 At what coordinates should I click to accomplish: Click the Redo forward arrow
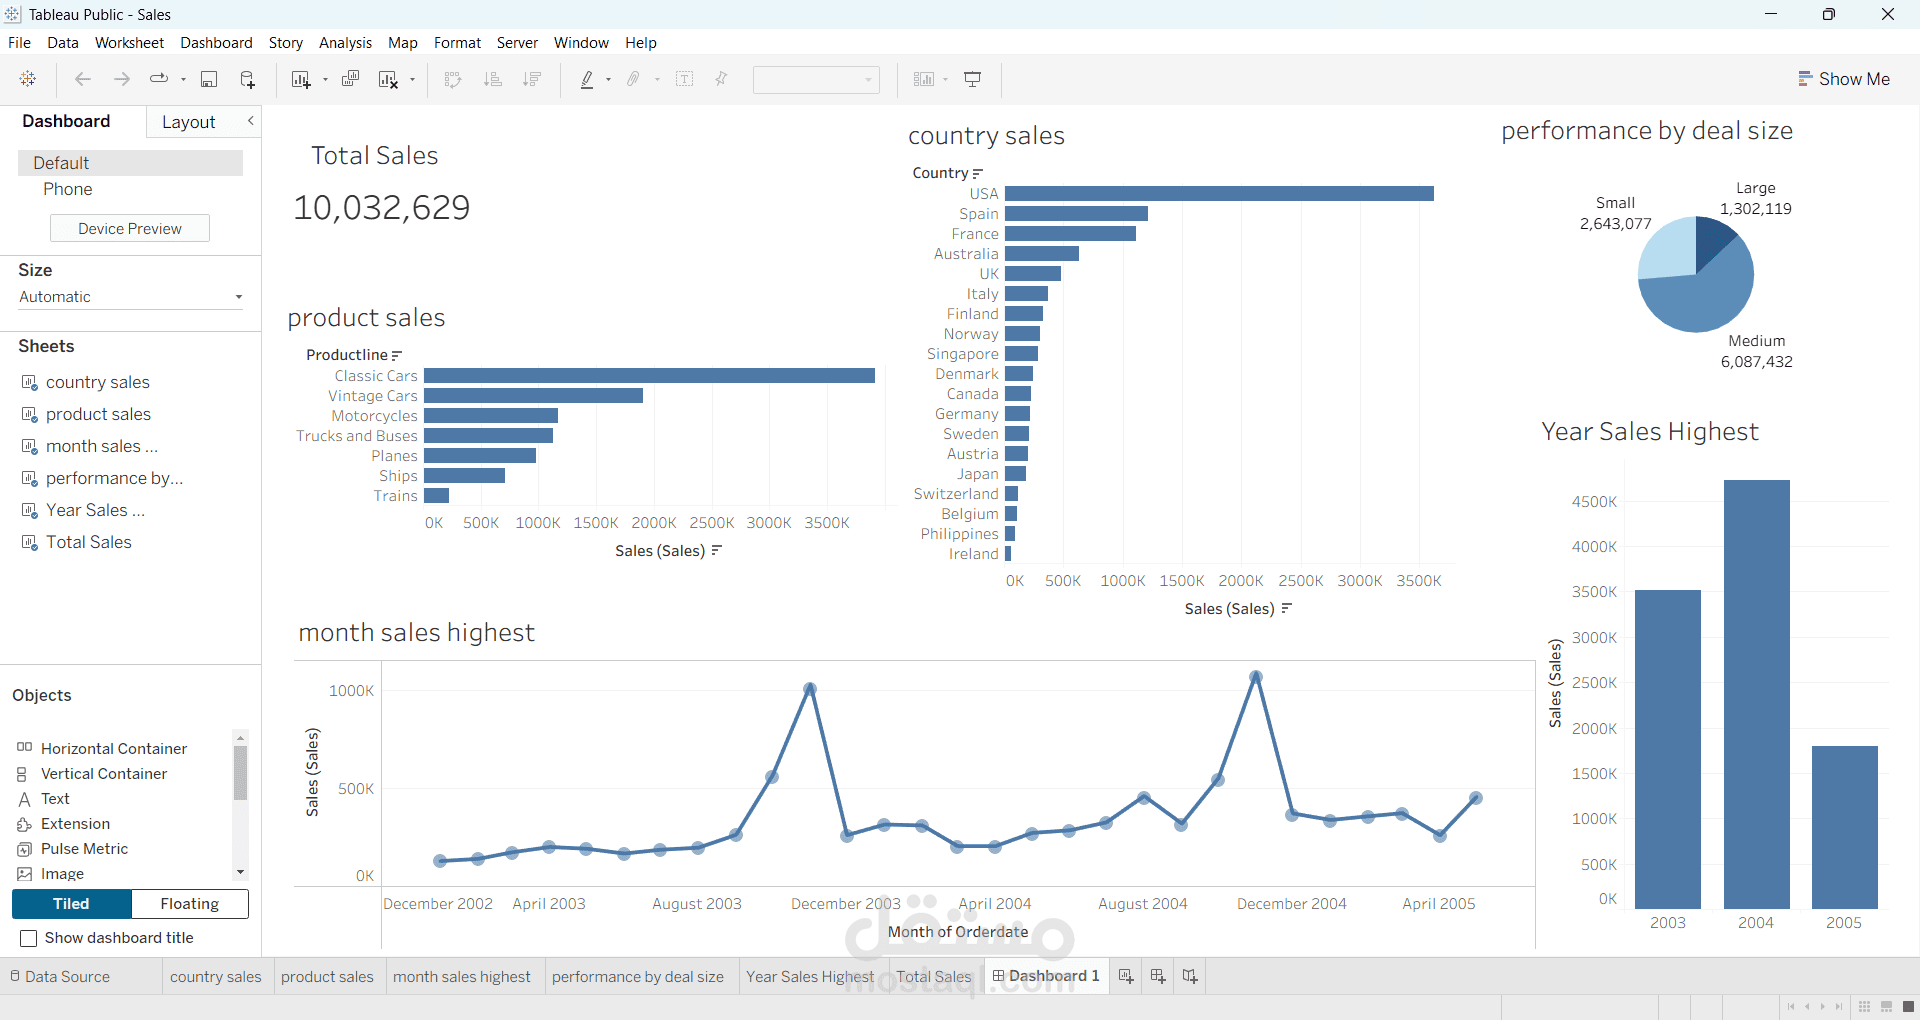pyautogui.click(x=122, y=79)
